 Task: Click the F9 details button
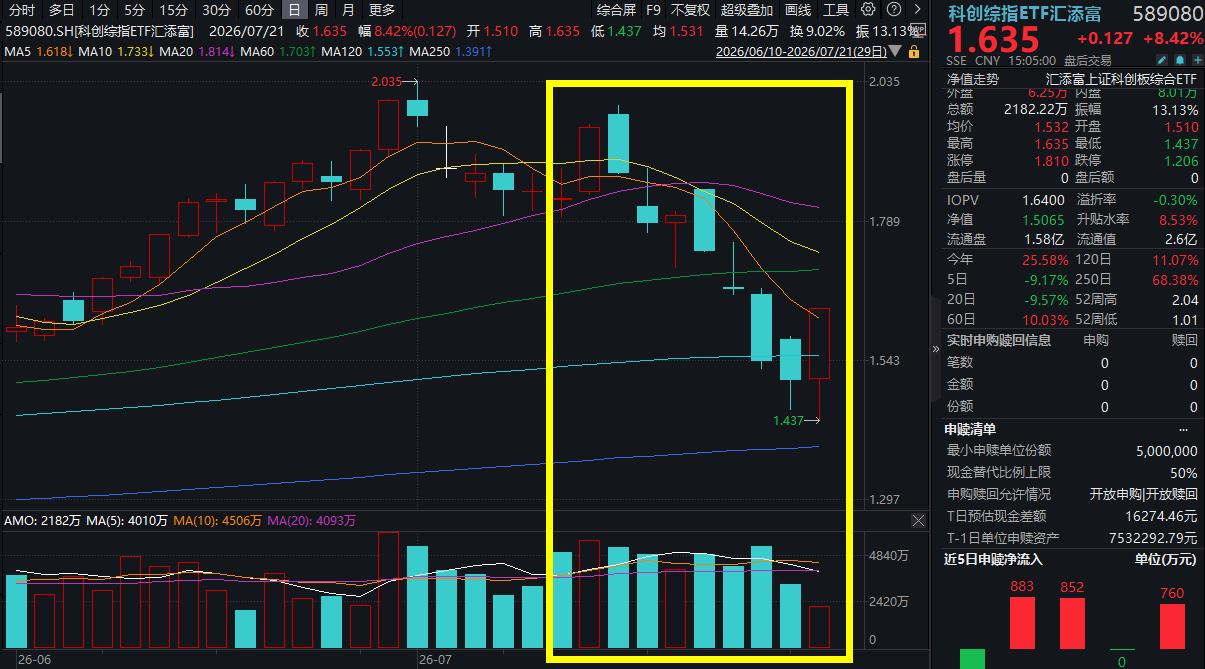tap(654, 10)
